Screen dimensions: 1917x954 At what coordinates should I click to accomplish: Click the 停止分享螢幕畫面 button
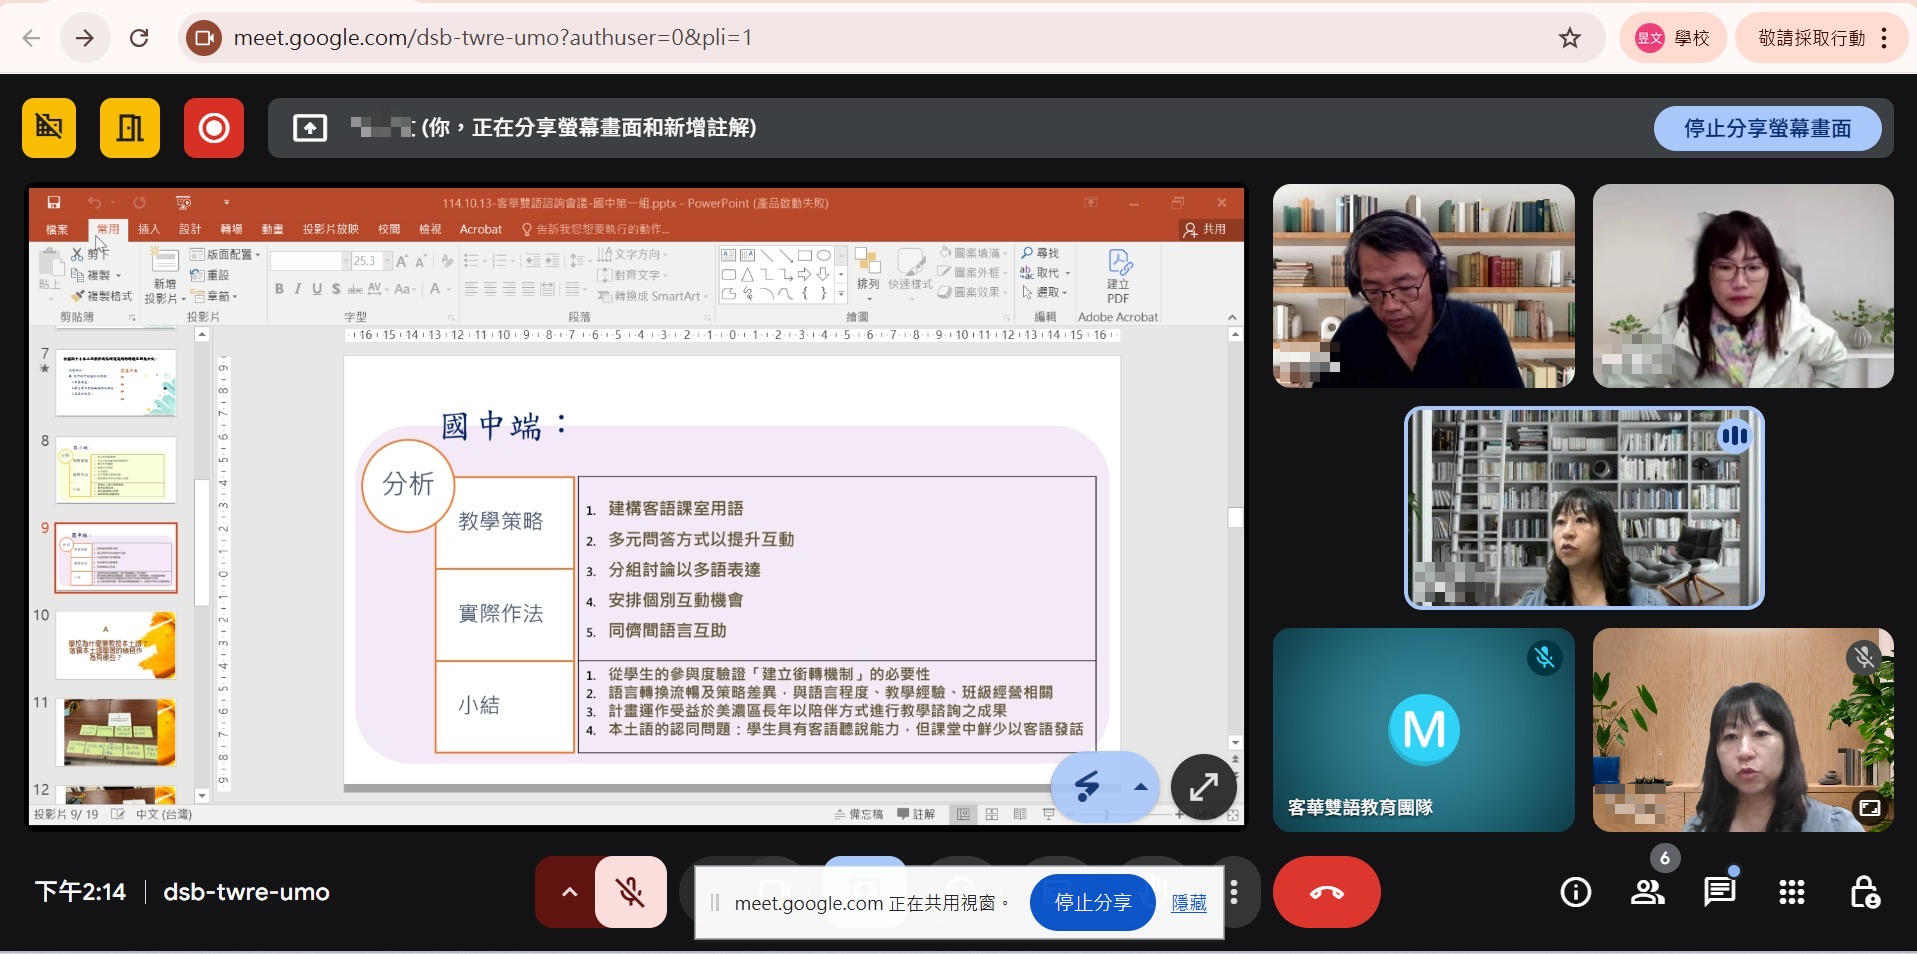click(x=1766, y=129)
